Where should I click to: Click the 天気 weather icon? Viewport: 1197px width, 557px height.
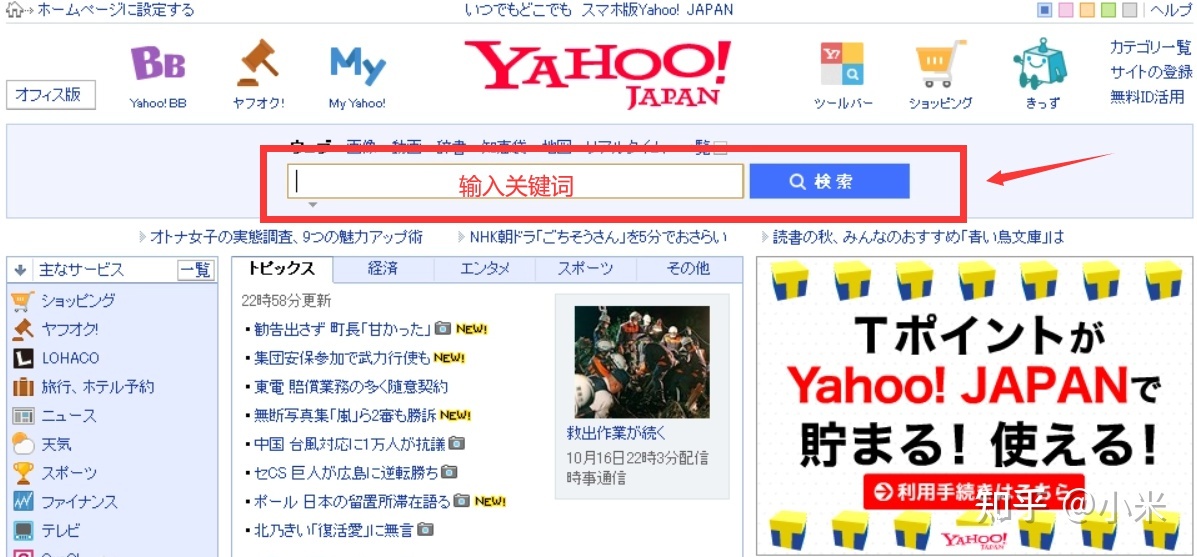coord(23,444)
